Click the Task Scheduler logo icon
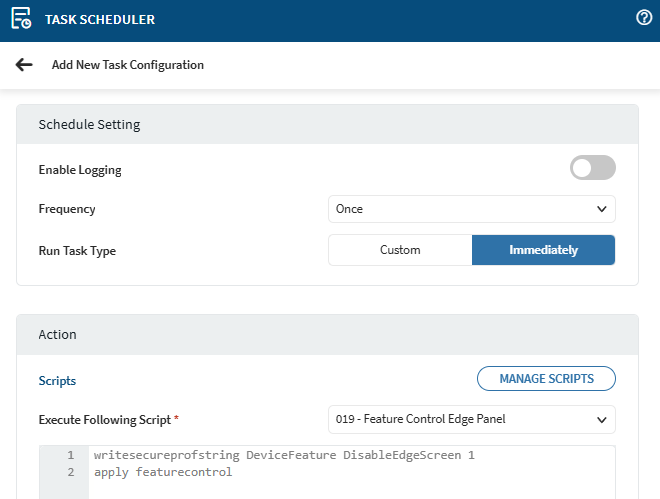 tap(21, 19)
